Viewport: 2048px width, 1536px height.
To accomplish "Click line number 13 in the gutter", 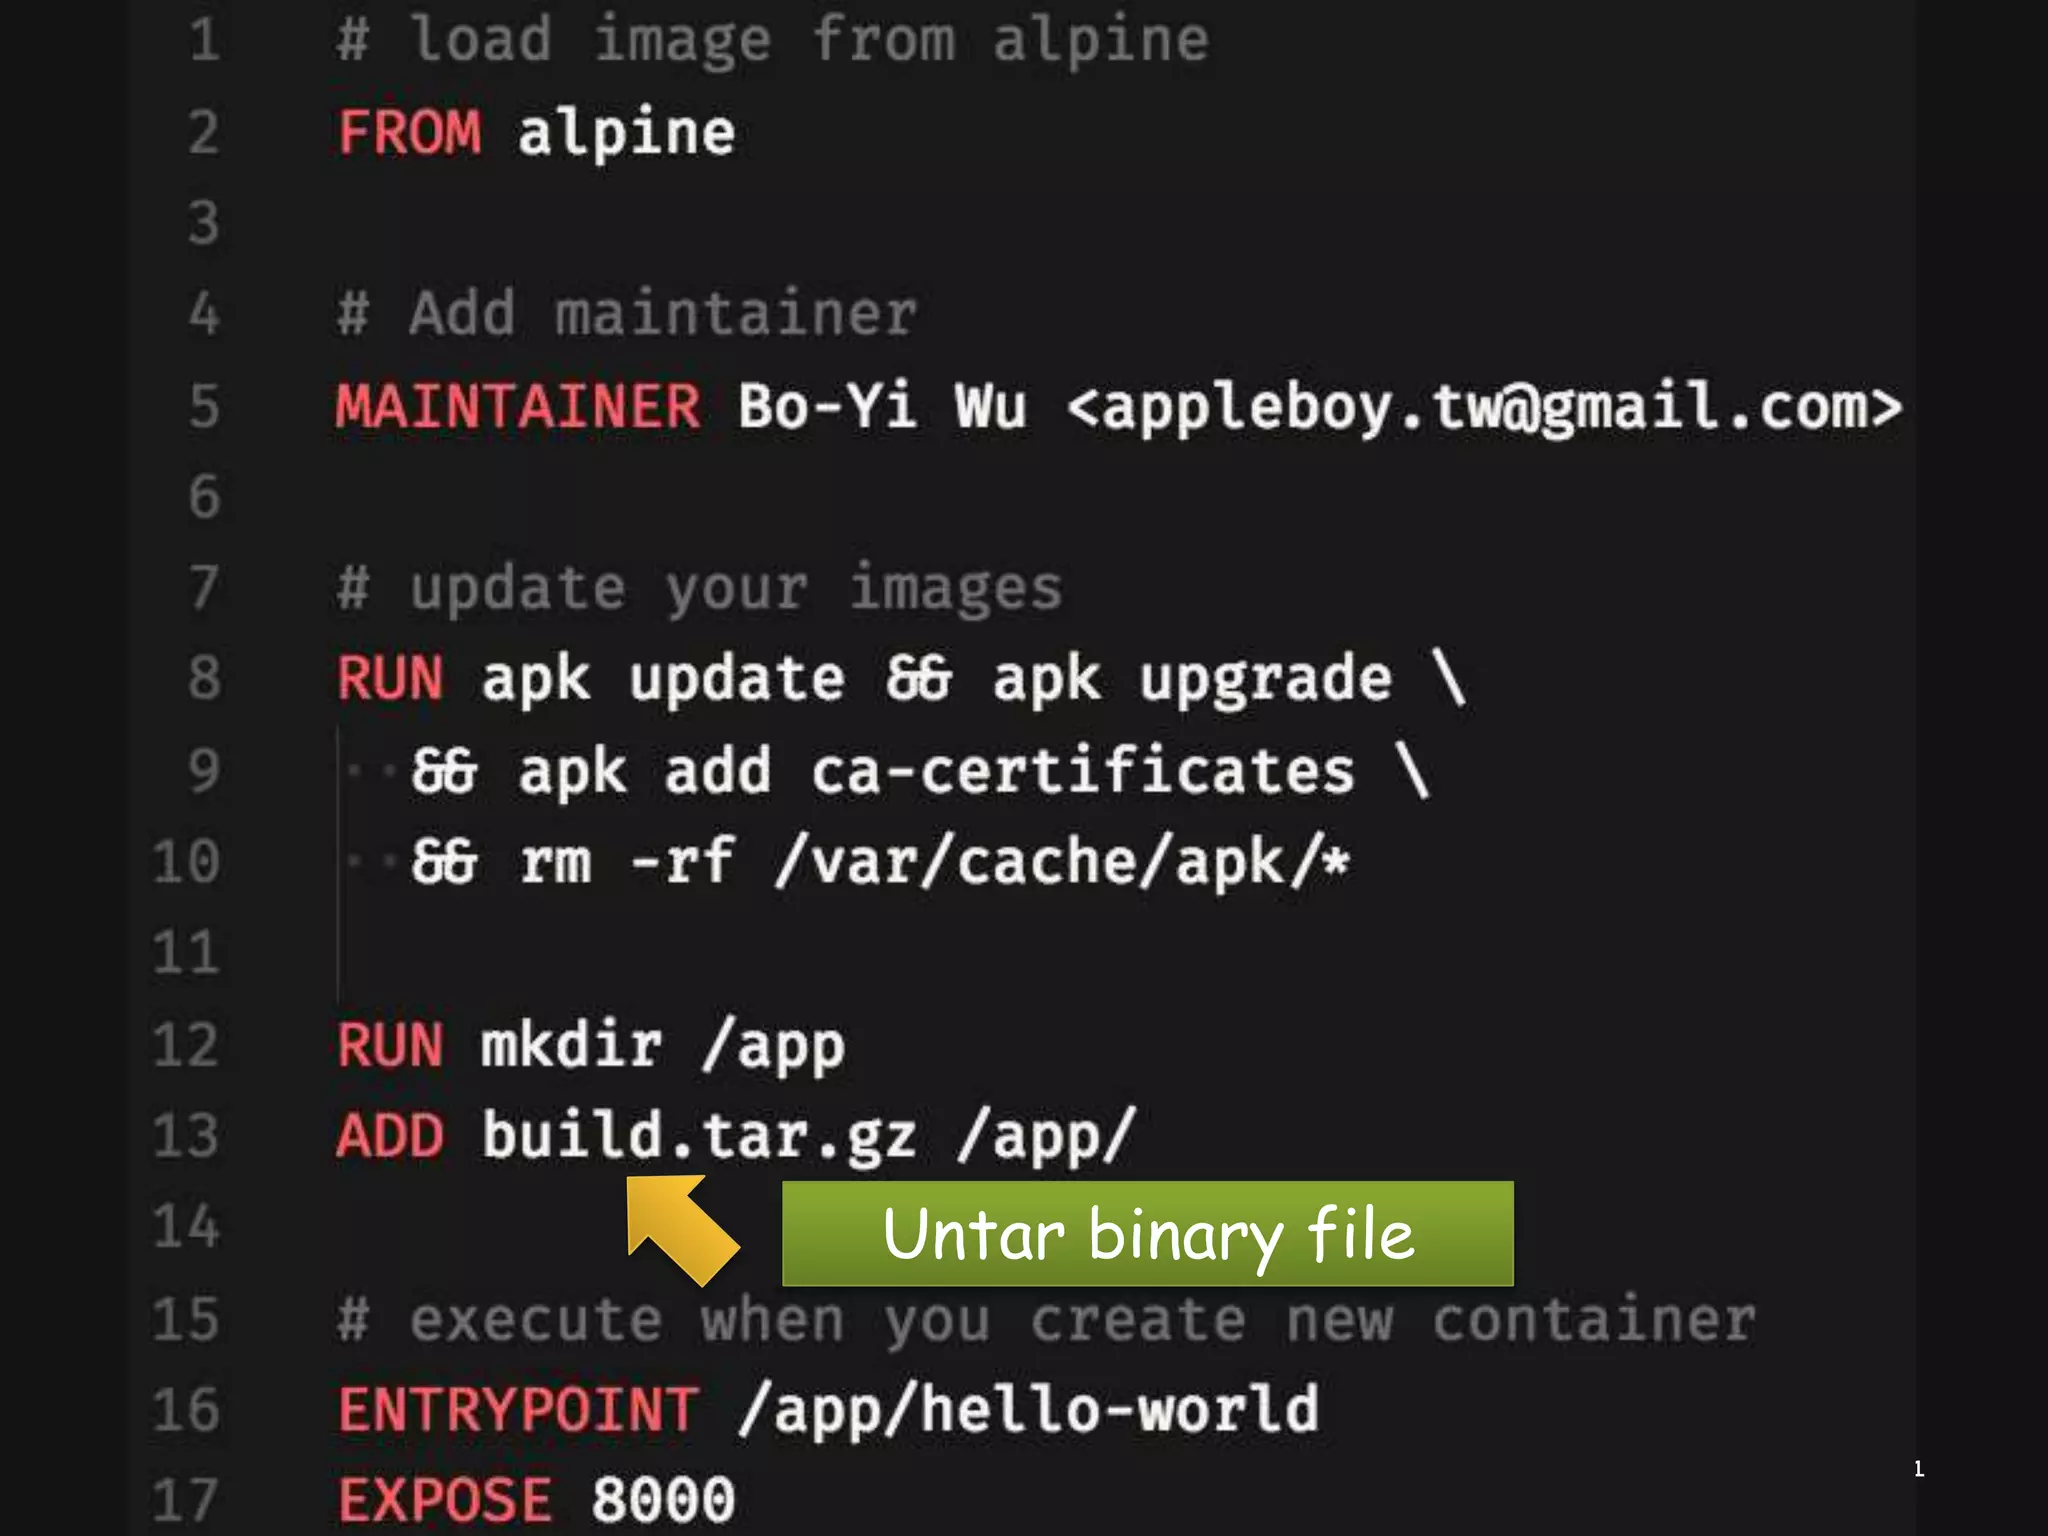I will pos(186,1137).
